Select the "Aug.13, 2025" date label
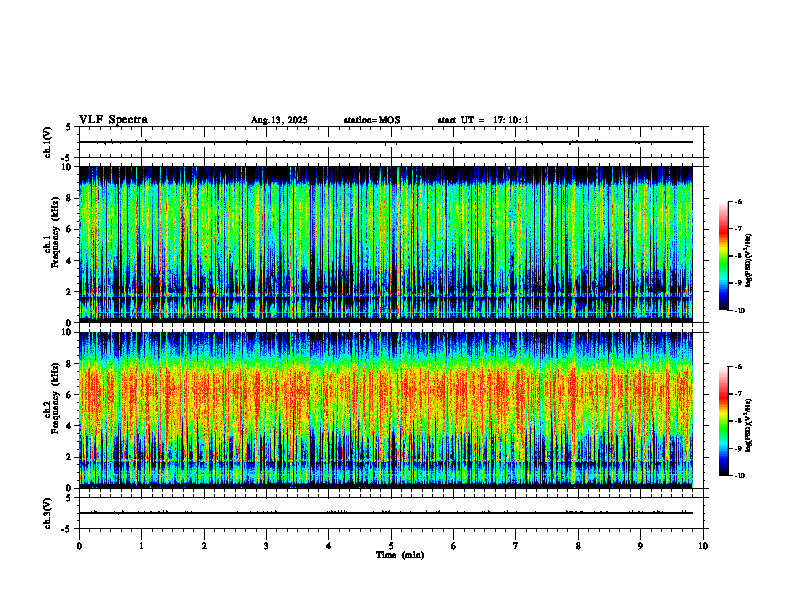 [279, 120]
